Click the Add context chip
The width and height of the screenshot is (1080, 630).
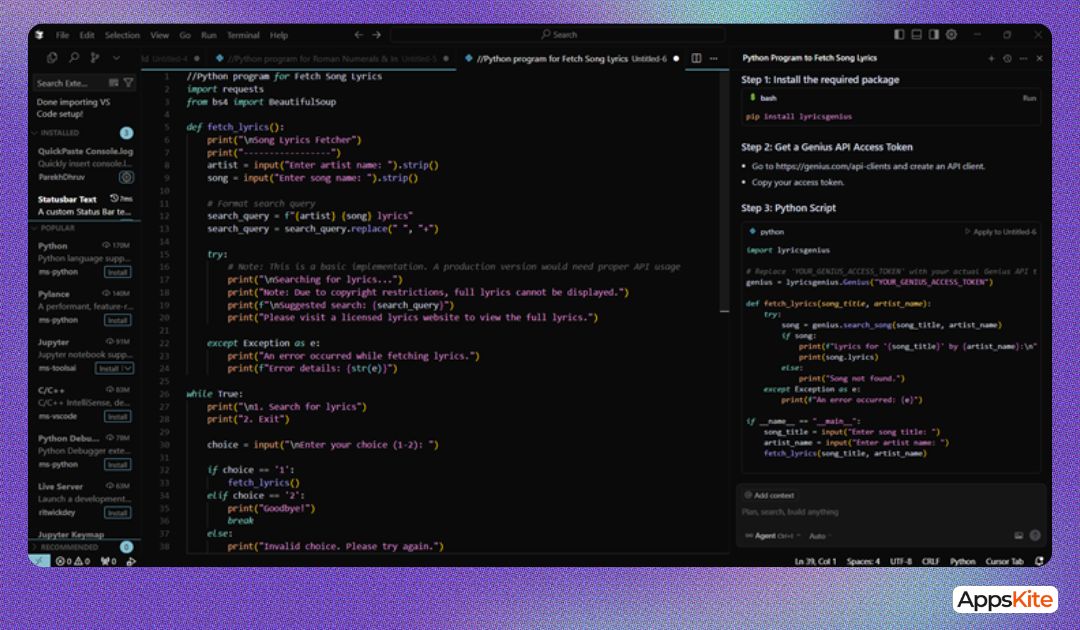[769, 495]
